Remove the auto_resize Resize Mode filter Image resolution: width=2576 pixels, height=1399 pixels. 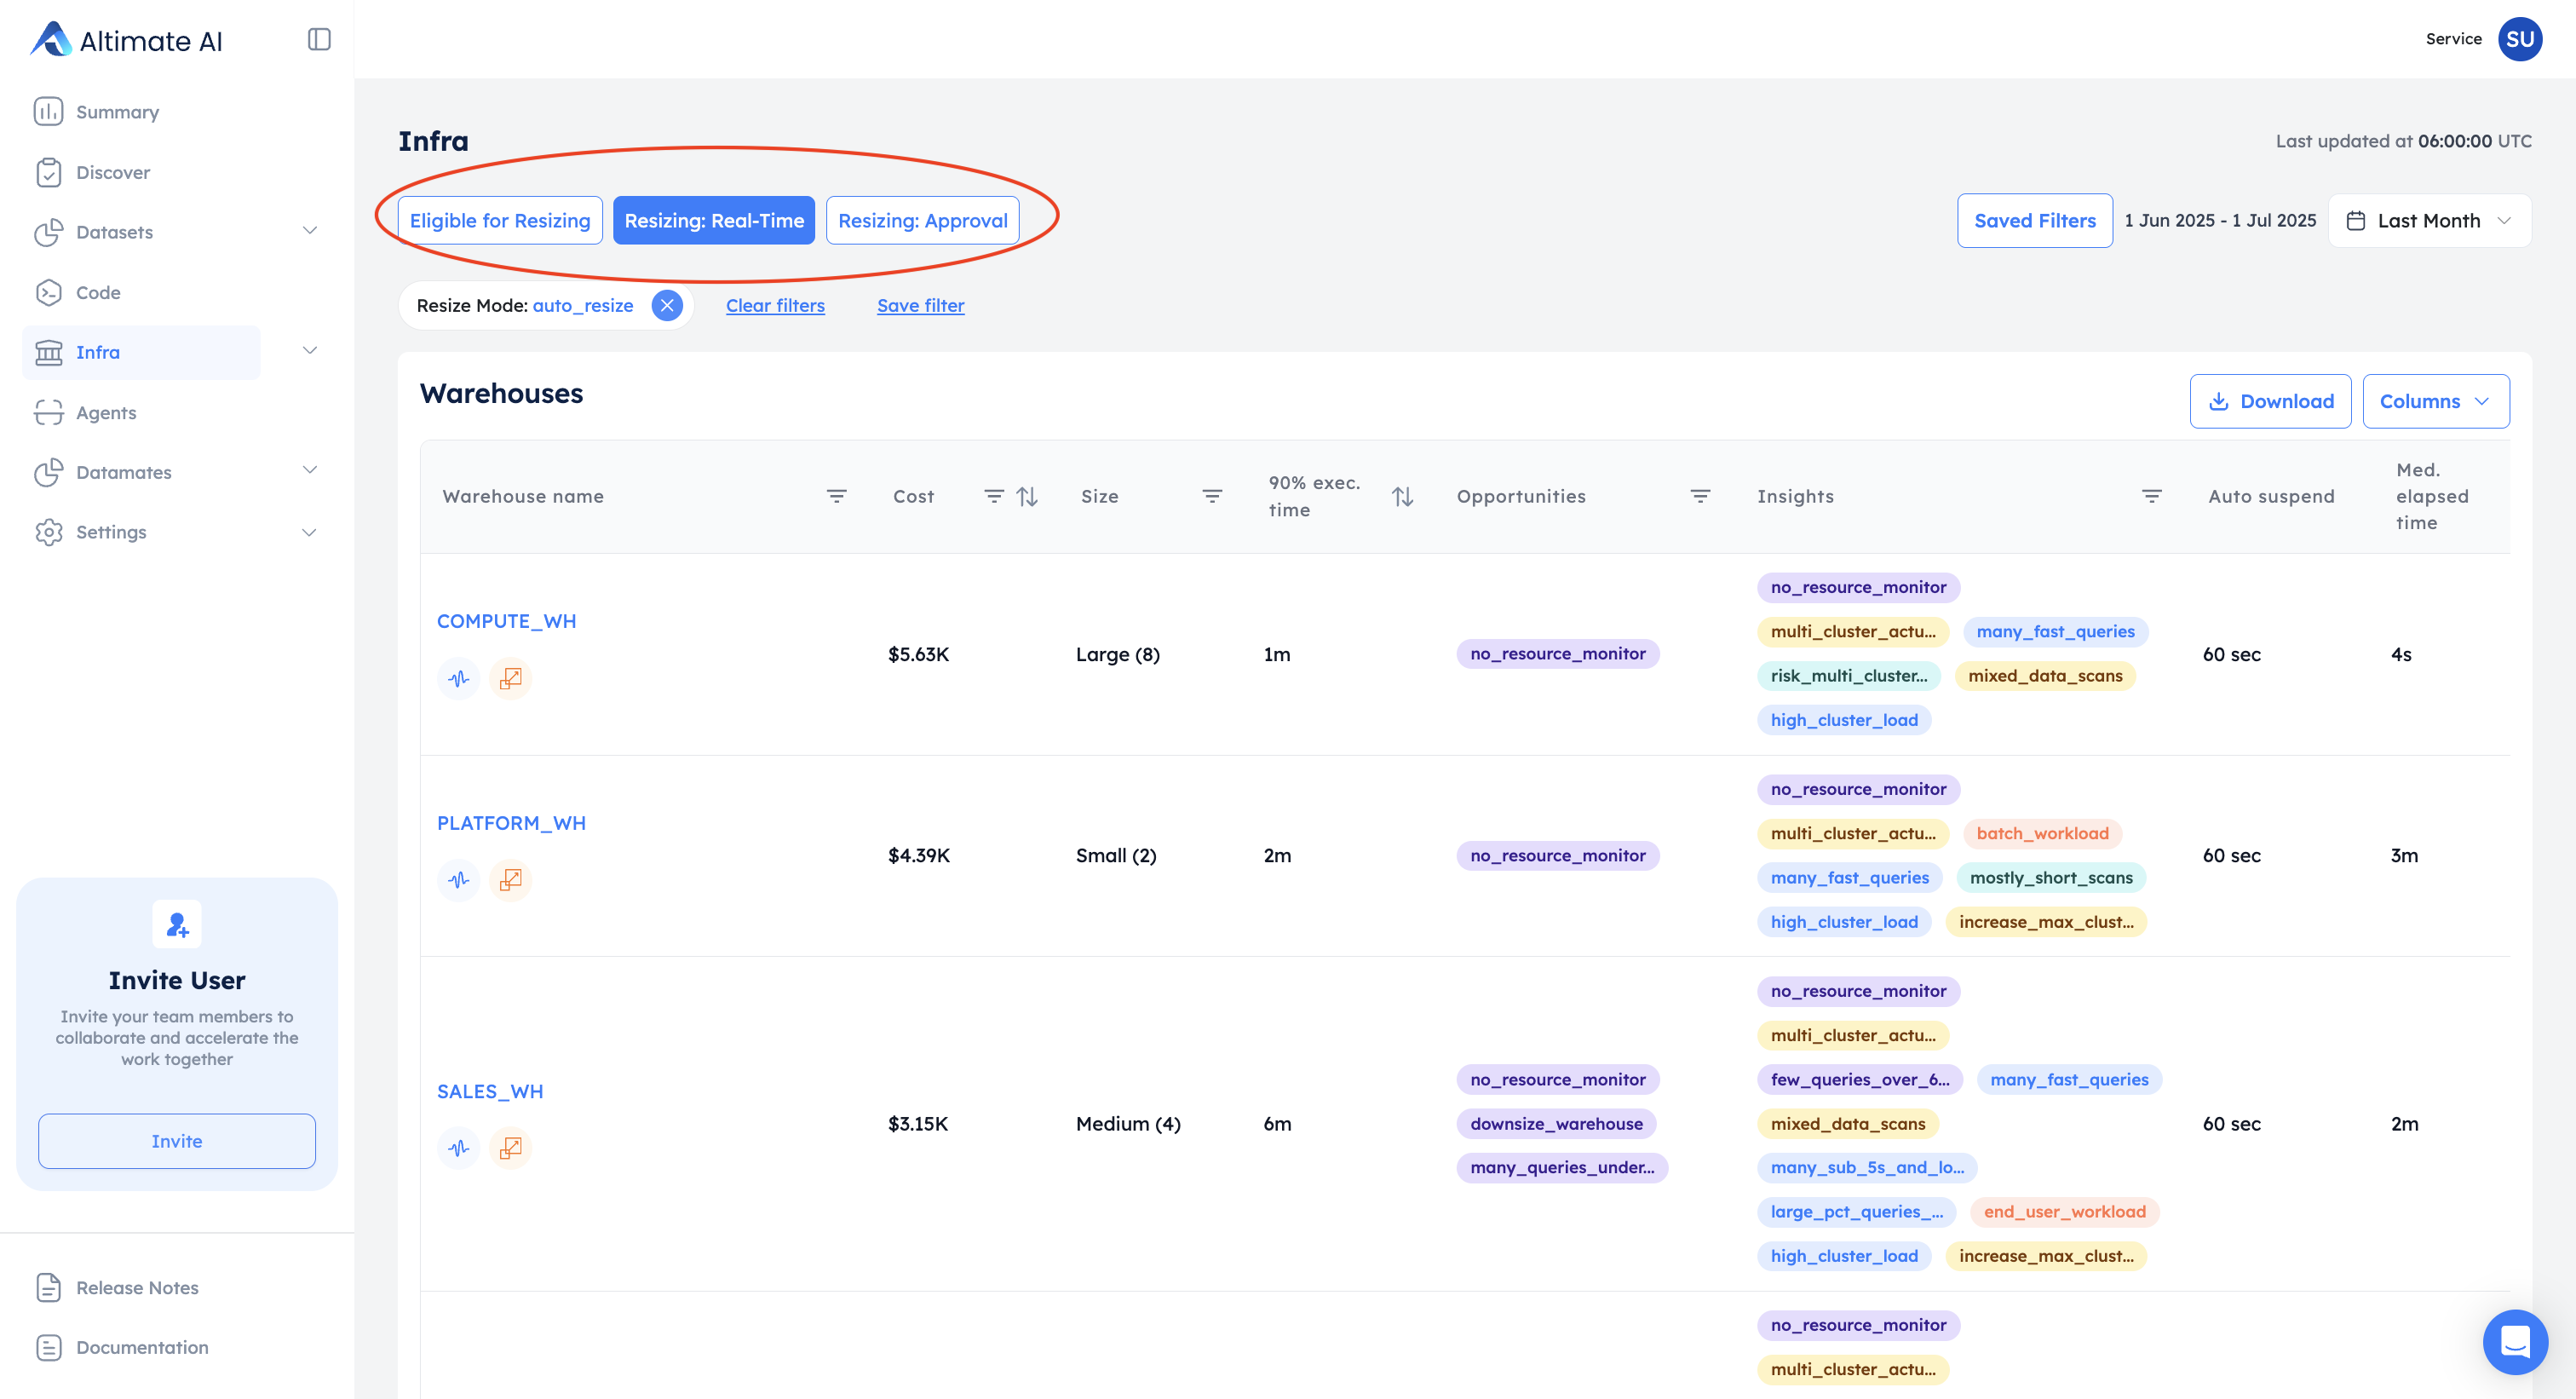(x=667, y=305)
